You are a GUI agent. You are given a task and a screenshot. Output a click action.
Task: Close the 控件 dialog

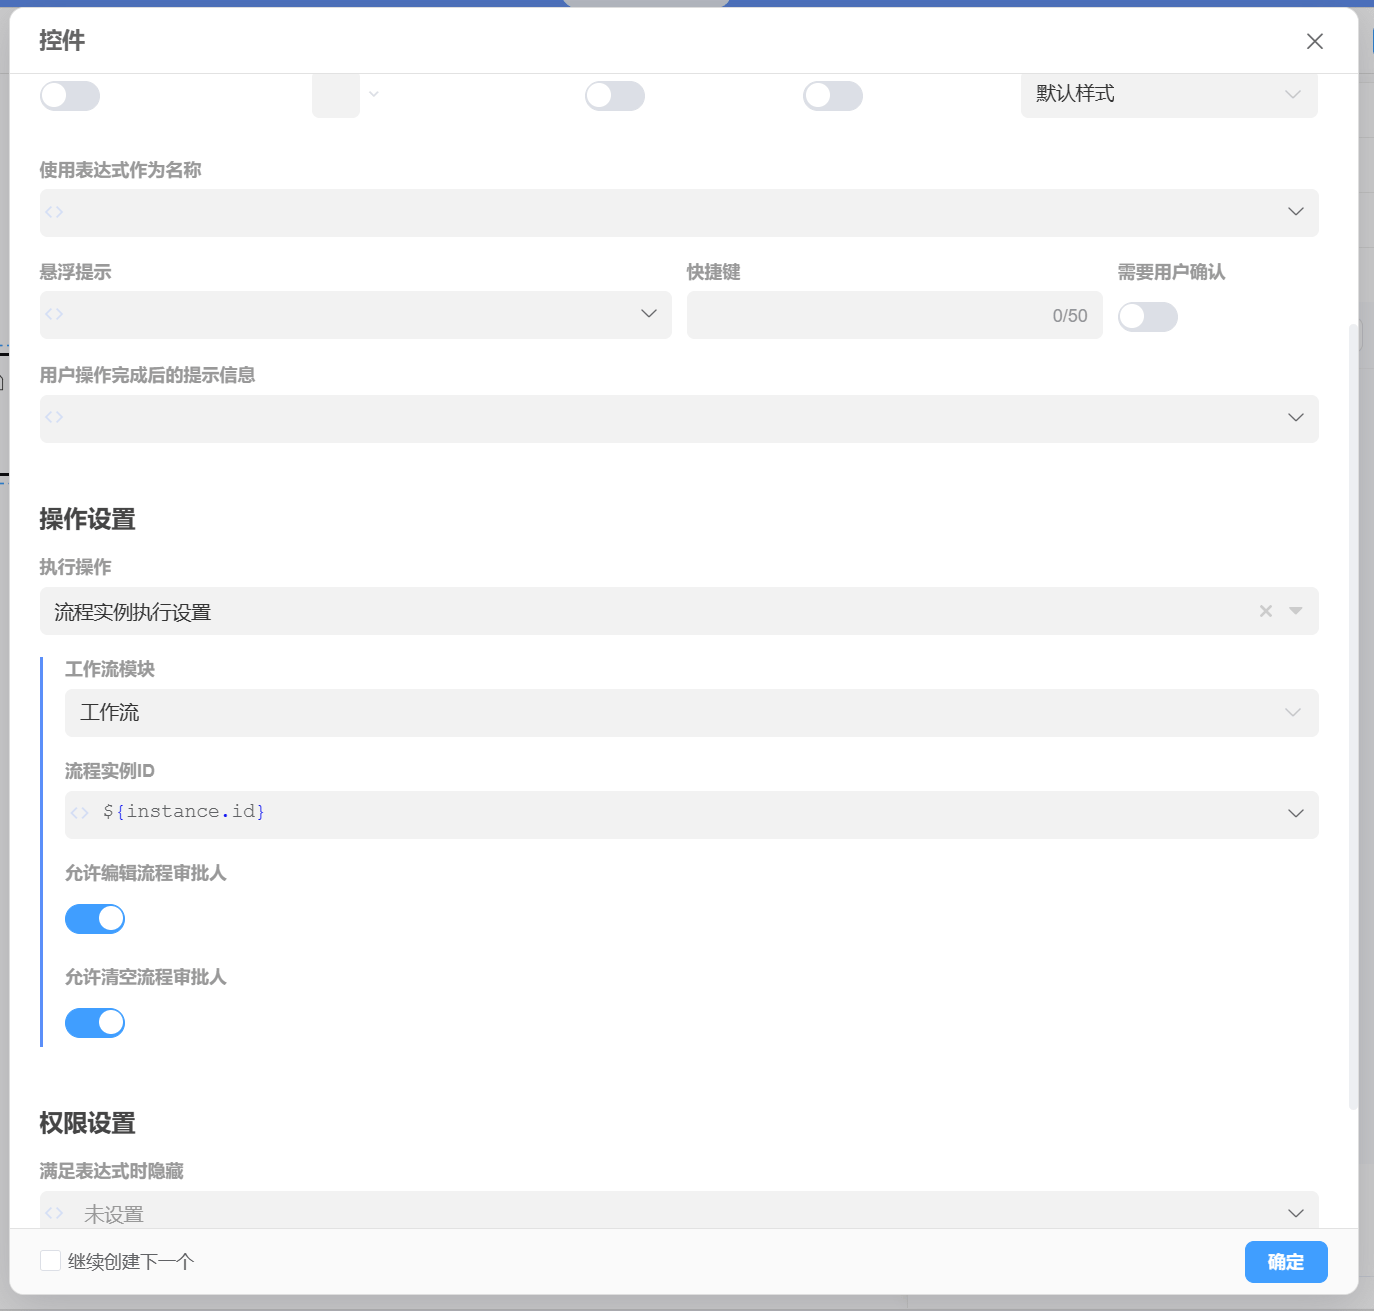pyautogui.click(x=1314, y=41)
